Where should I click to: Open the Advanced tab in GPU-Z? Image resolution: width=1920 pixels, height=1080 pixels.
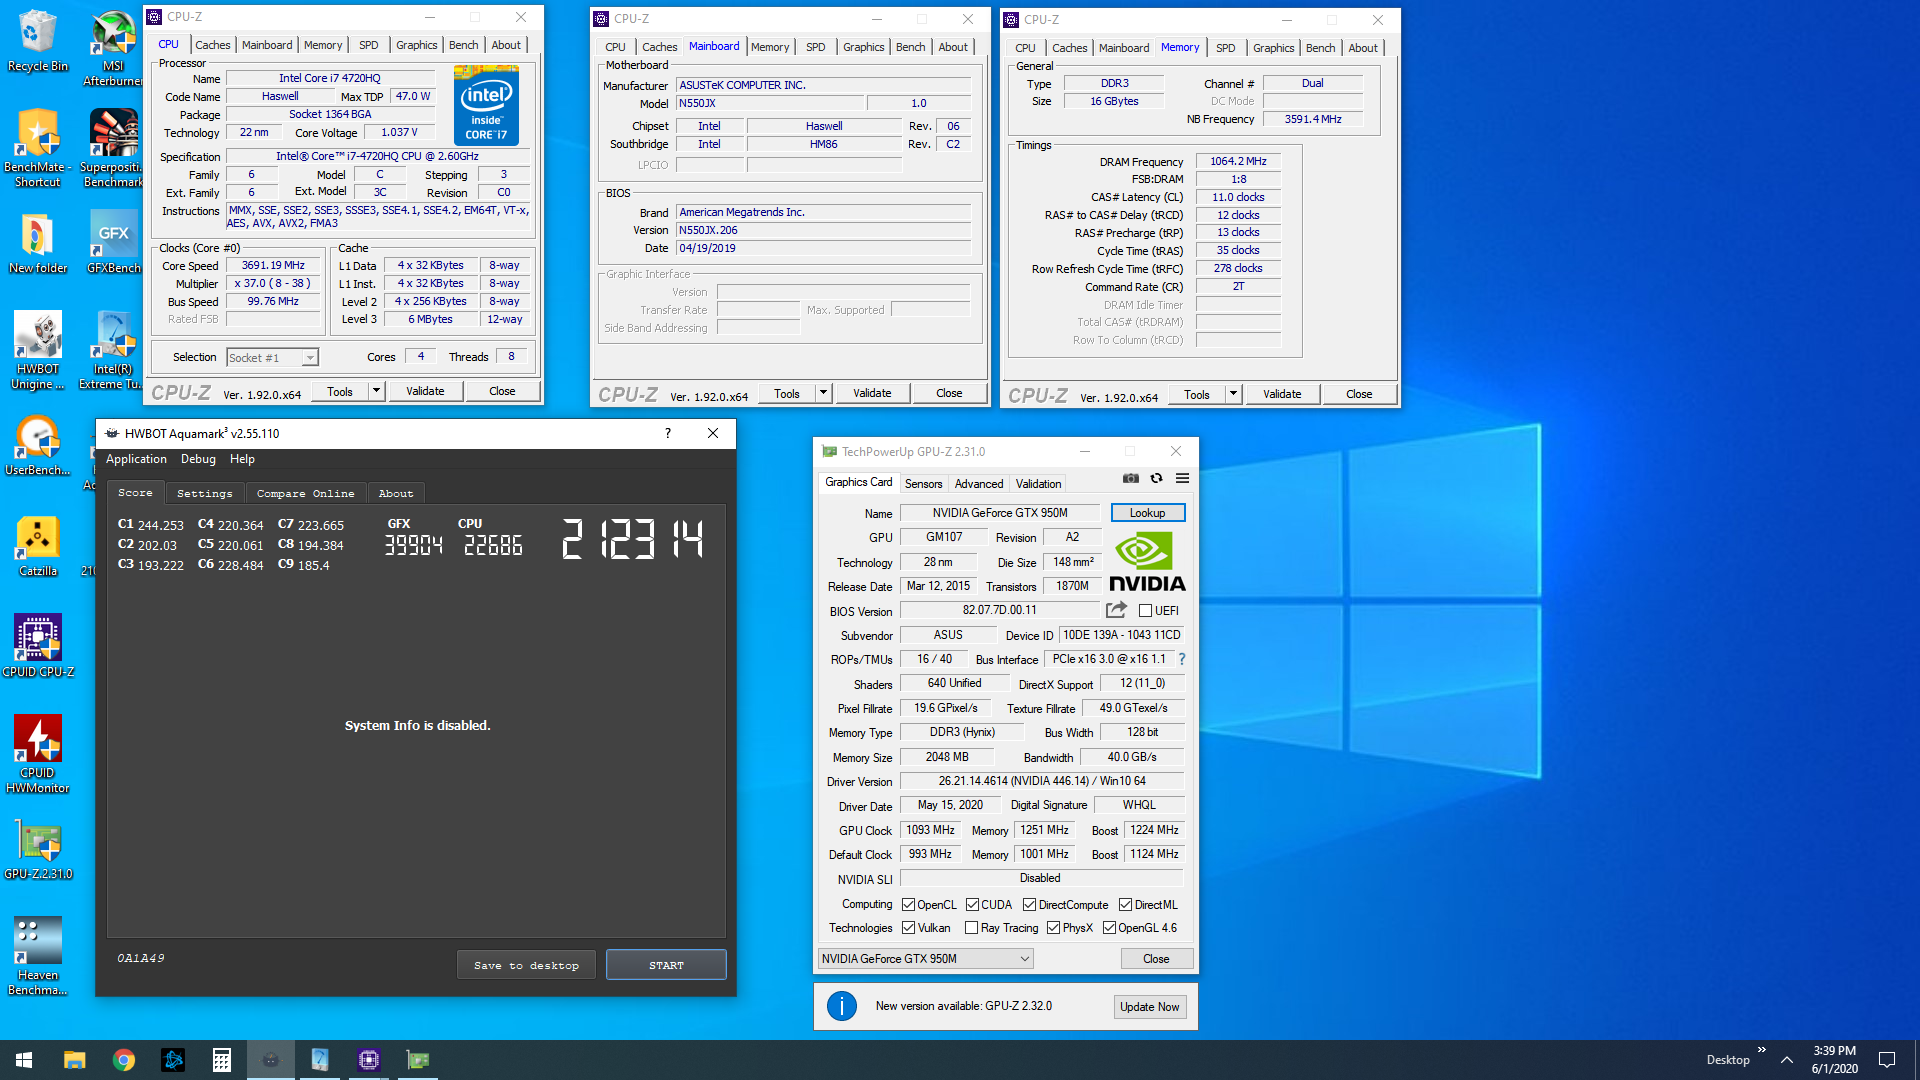pos(978,484)
